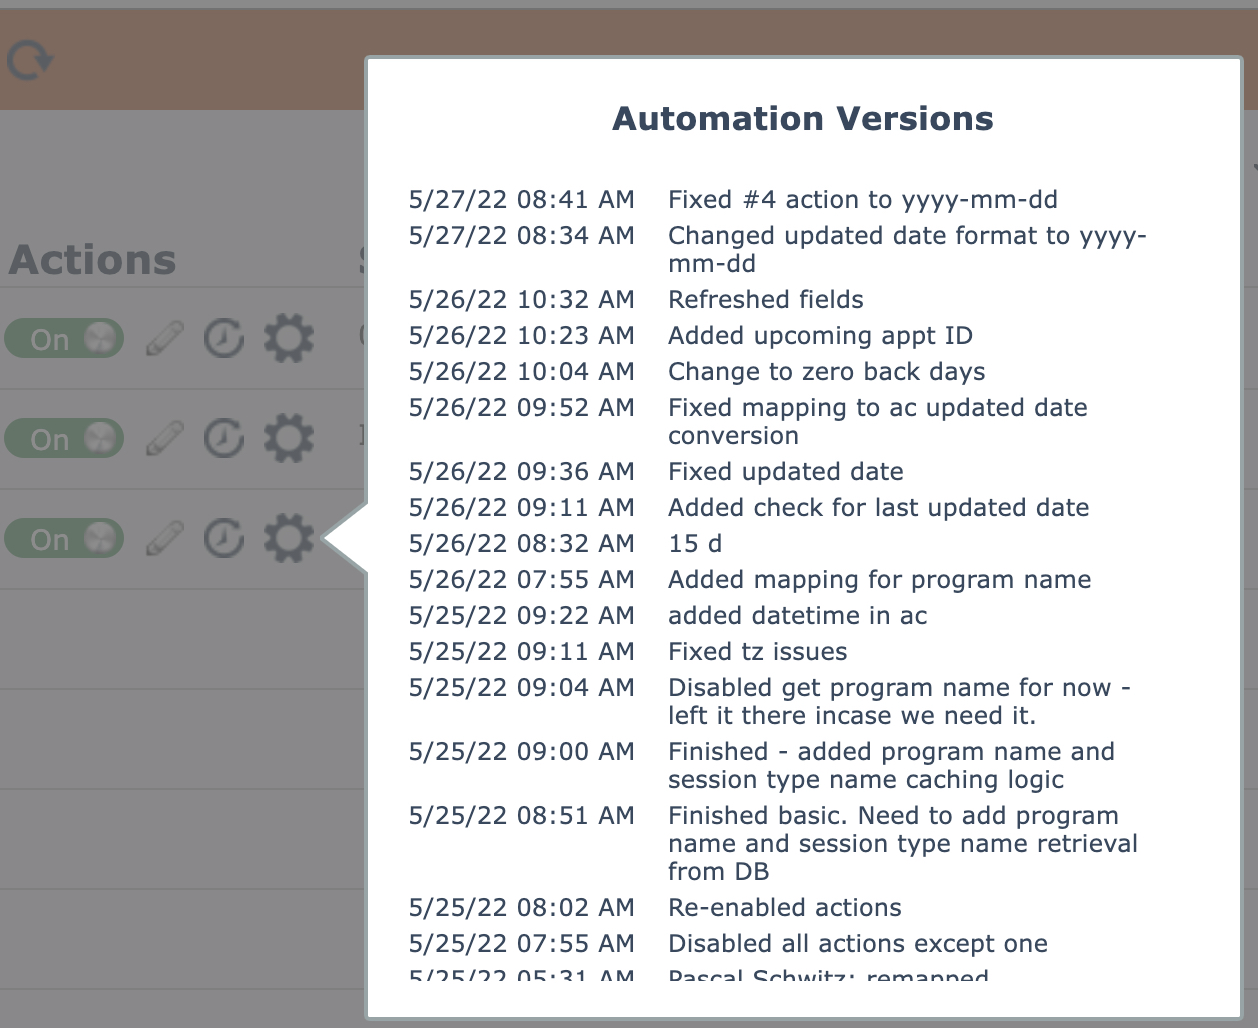The width and height of the screenshot is (1258, 1028).
Task: Open the pencil edit icon in the first row
Action: (x=165, y=339)
